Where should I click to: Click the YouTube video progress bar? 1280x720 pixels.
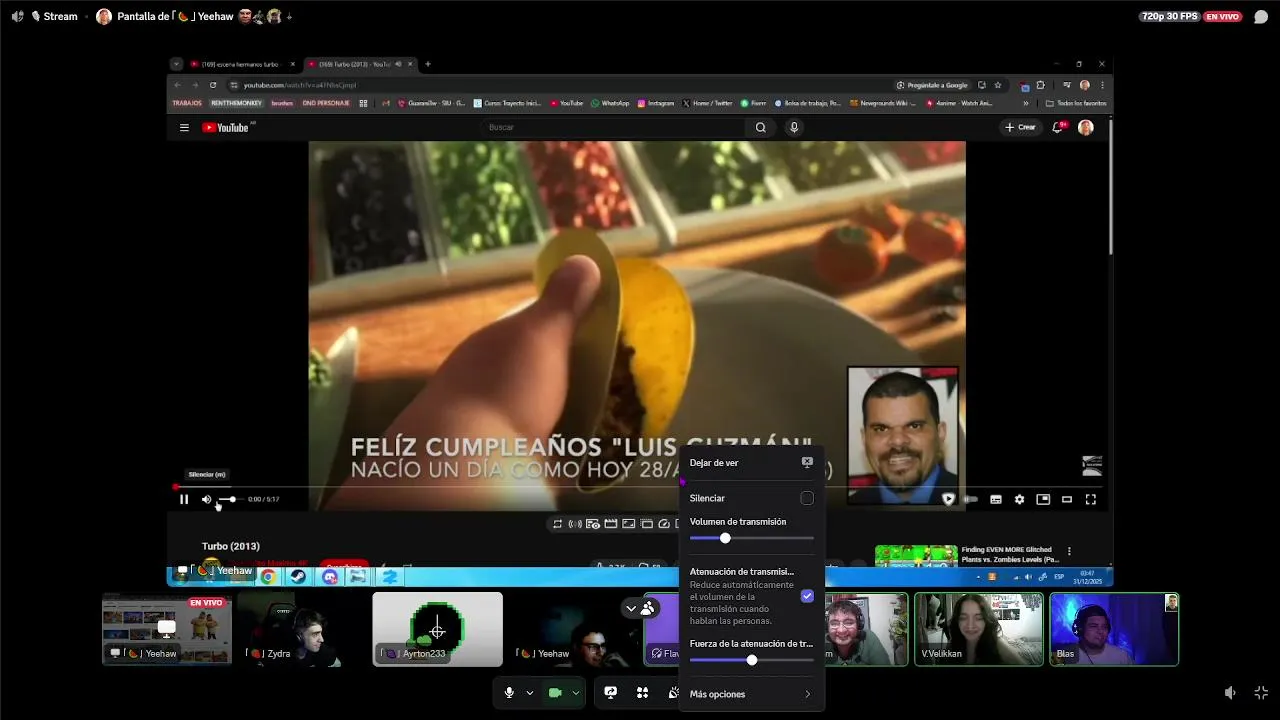[x=638, y=487]
